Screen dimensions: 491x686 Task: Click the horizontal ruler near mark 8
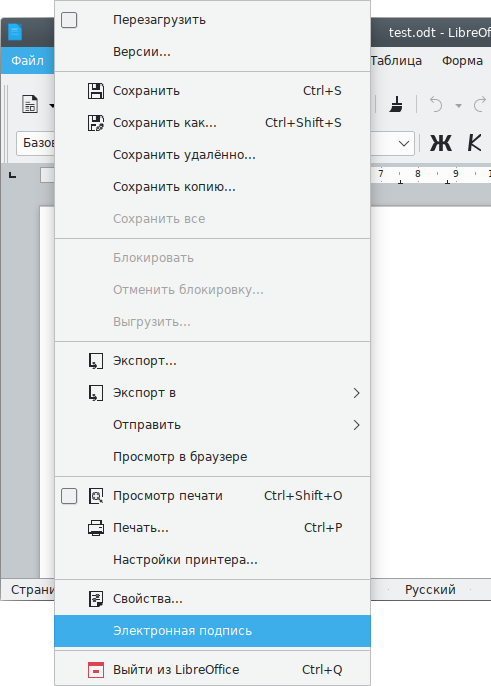point(418,174)
